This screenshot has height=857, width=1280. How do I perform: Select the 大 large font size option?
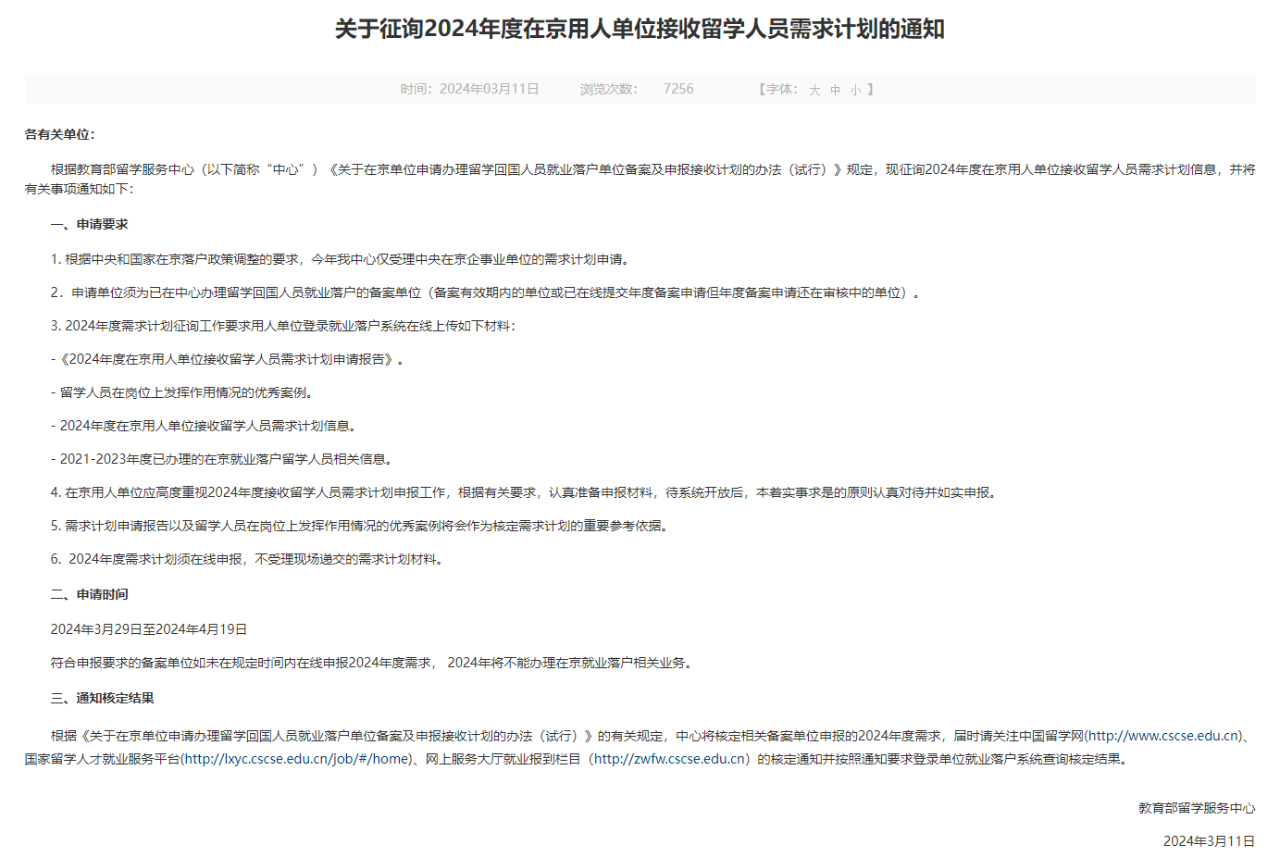(x=813, y=88)
